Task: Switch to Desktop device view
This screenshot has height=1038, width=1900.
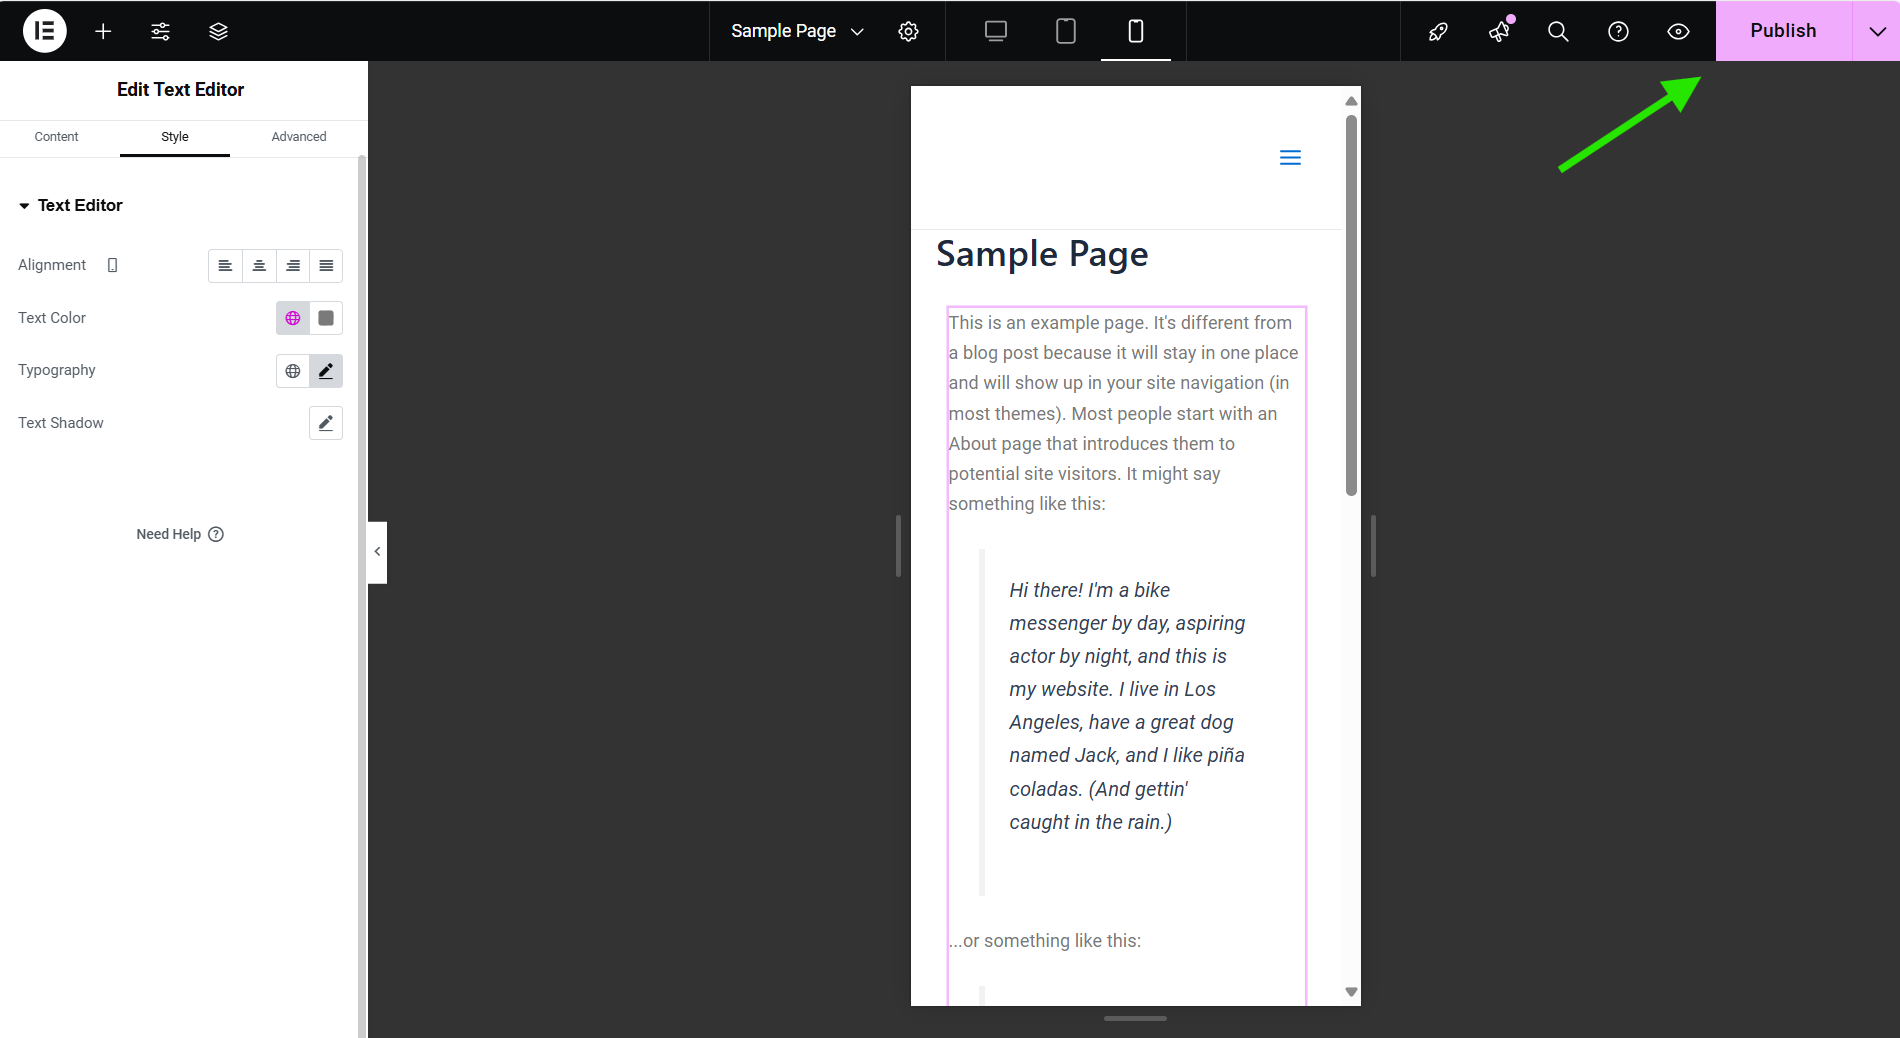Action: [x=995, y=31]
